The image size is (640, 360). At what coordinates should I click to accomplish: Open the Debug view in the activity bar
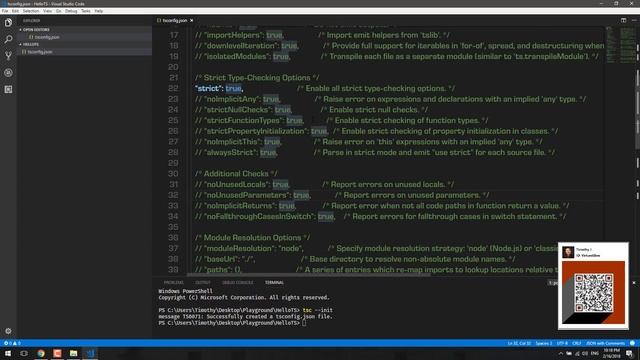click(8, 73)
